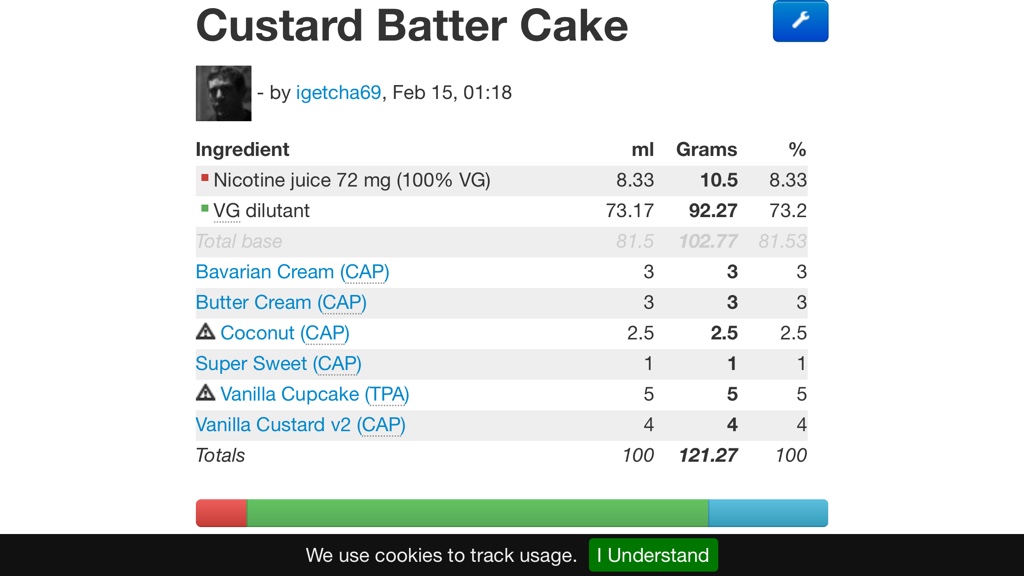This screenshot has height=576, width=1024.
Task: Click the blue wrench tool button
Action: (x=800, y=21)
